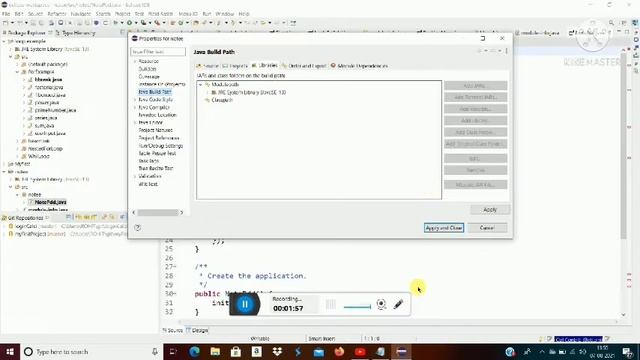
Task: Click the left arrow of the properties tree scrollbar
Action: [x=134, y=213]
